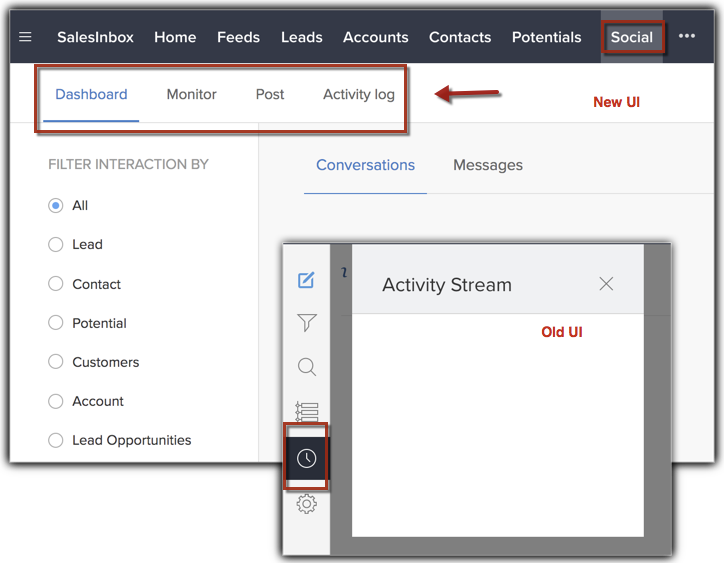The height and width of the screenshot is (563, 724).
Task: Go to the Home module
Action: (x=175, y=37)
